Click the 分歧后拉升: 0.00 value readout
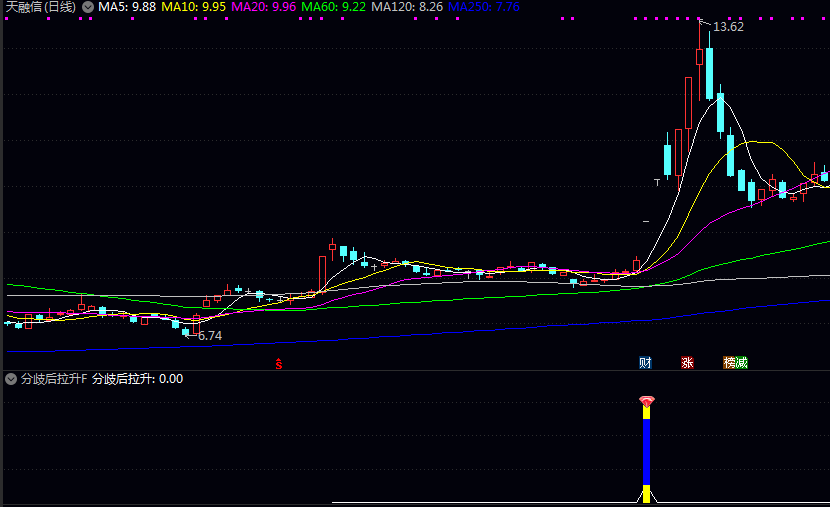Viewport: 830px width, 507px height. [137, 379]
